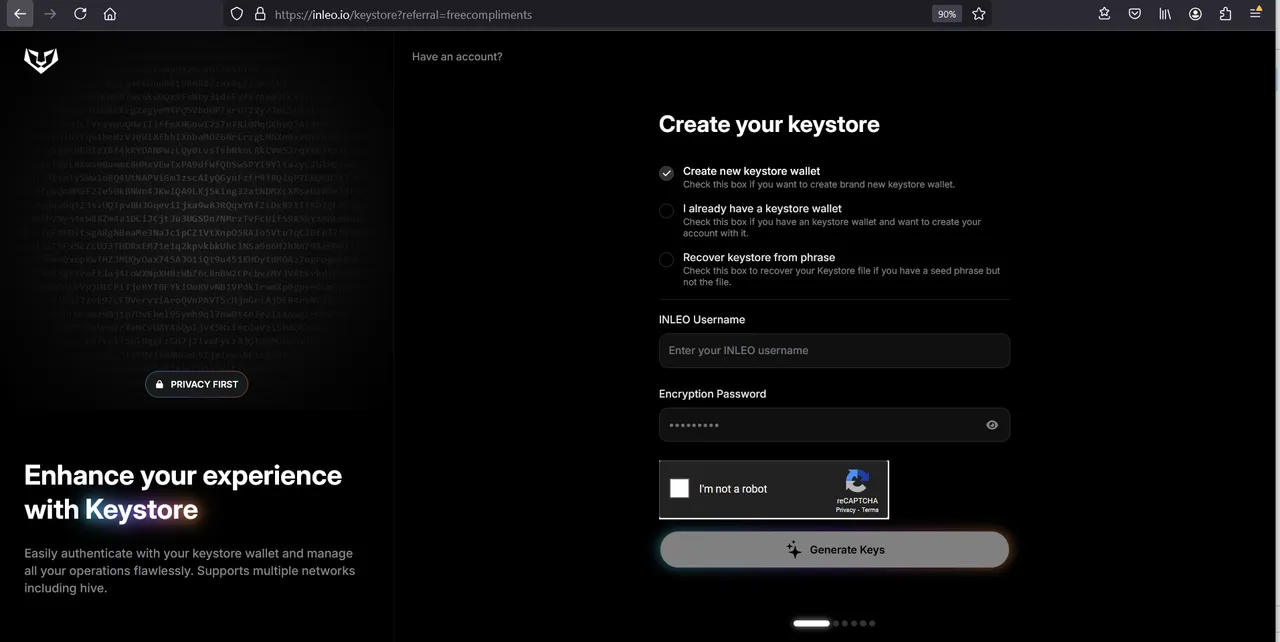Click the Have an account? link
The width and height of the screenshot is (1280, 642).
tap(457, 57)
